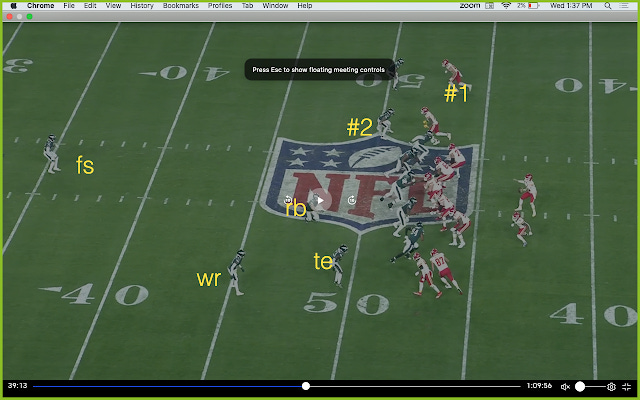This screenshot has width=640, height=400.
Task: Click the video progress bar scrubber handle
Action: tap(306, 386)
